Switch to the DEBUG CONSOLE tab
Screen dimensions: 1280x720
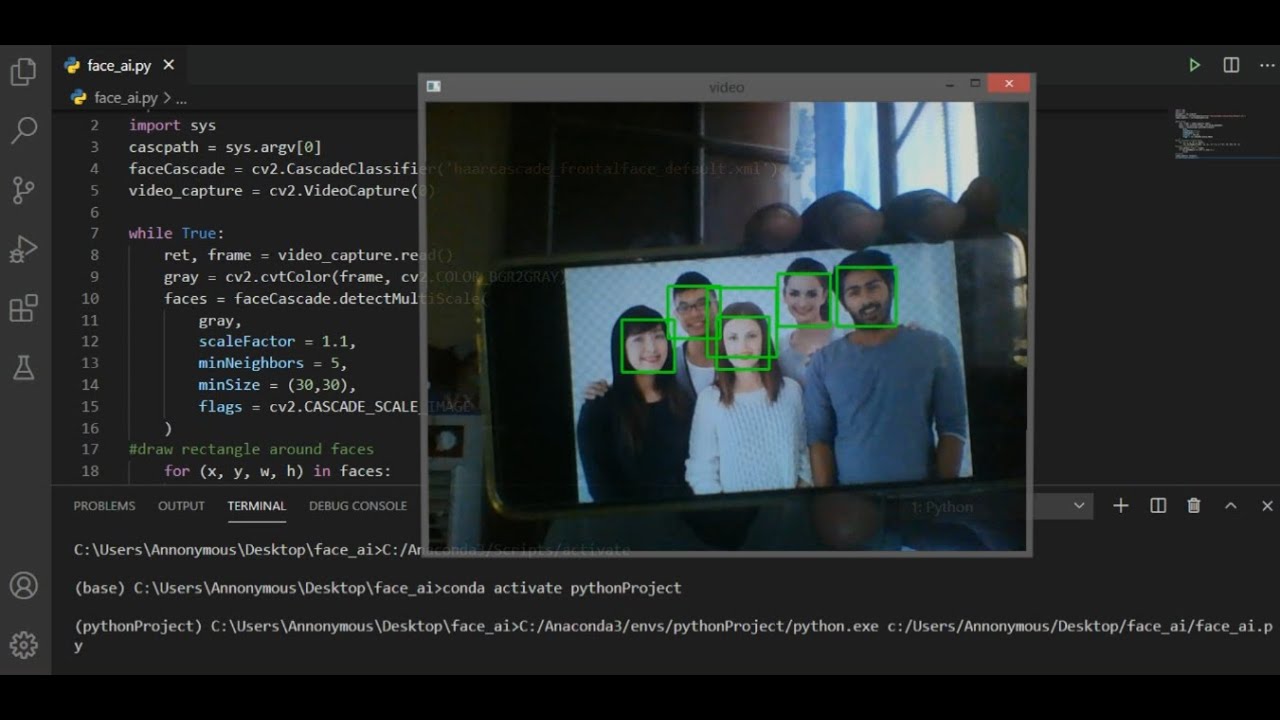tap(358, 506)
